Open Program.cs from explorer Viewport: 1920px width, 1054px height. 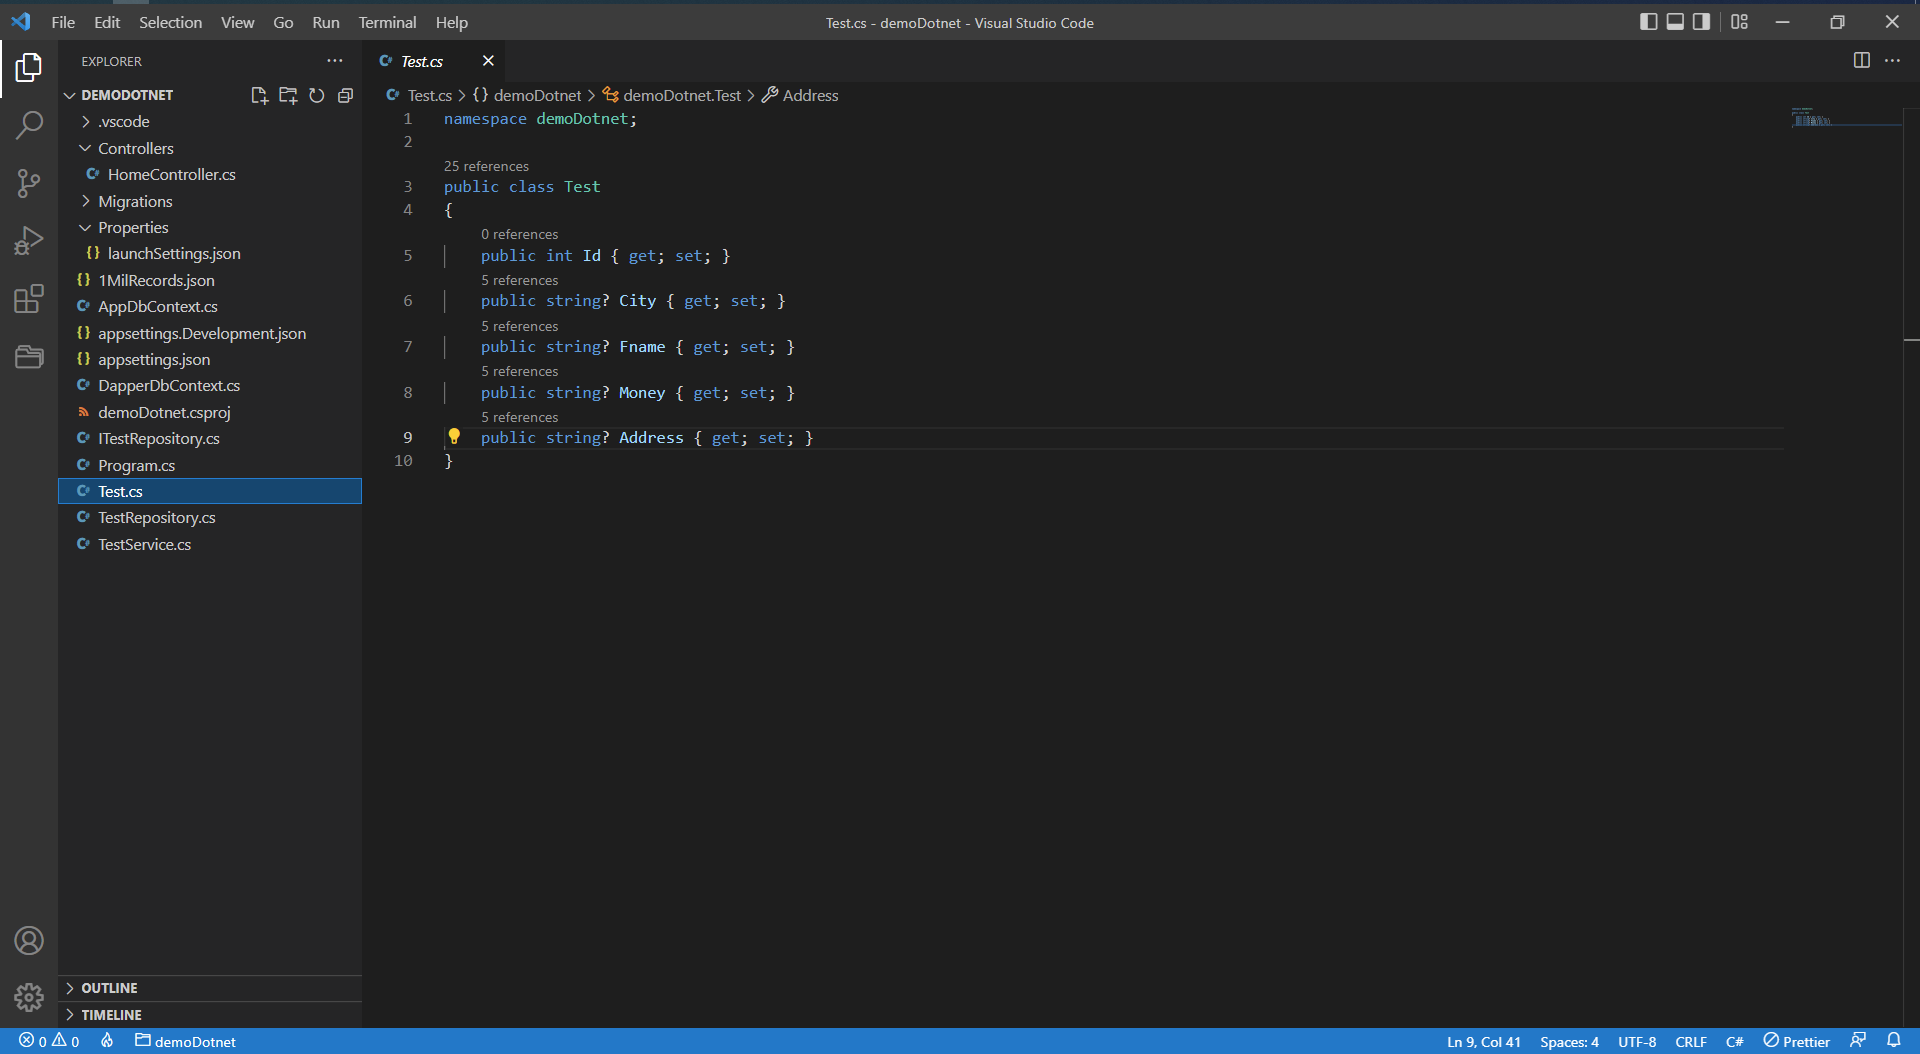click(x=210, y=465)
